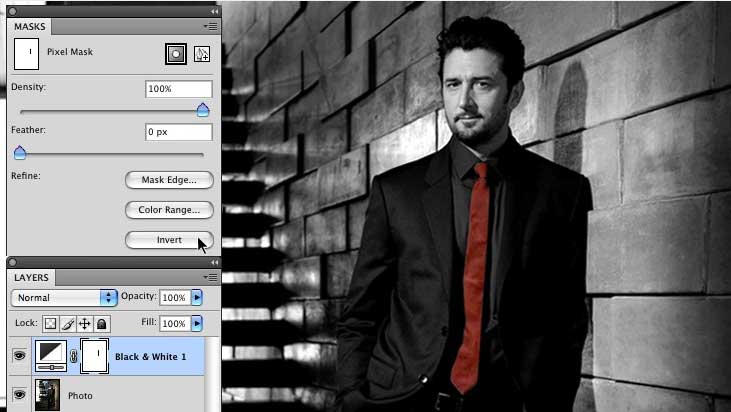The height and width of the screenshot is (412, 731).
Task: Open the Fill slider arrow
Action: point(197,323)
